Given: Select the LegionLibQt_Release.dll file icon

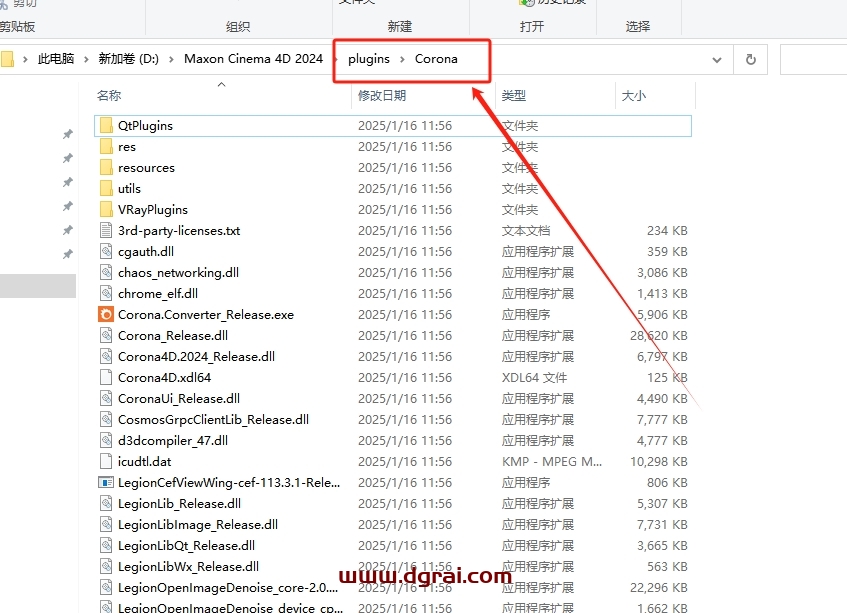Looking at the screenshot, I should [x=106, y=545].
